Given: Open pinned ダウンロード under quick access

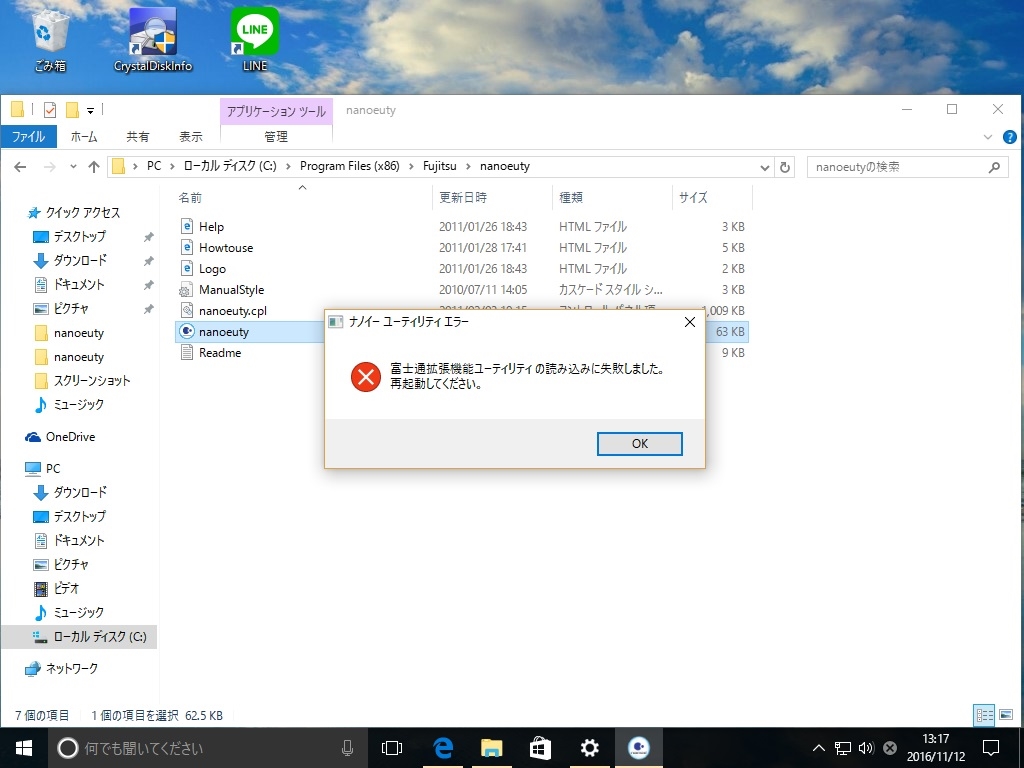Looking at the screenshot, I should (80, 261).
